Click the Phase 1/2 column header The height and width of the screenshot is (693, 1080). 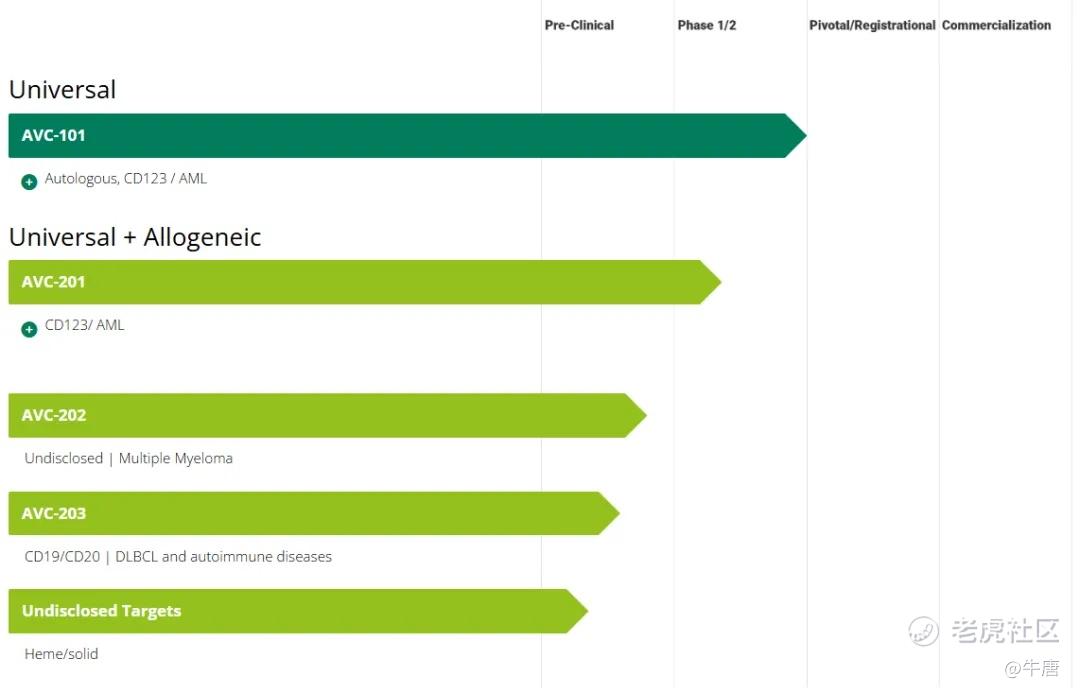[707, 25]
